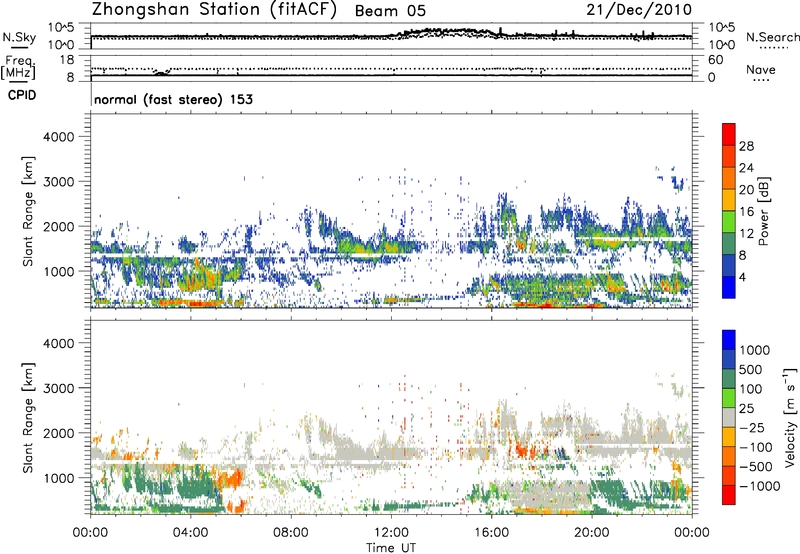The width and height of the screenshot is (800, 554).
Task: Click the Time UT axis title
Action: pos(391,548)
